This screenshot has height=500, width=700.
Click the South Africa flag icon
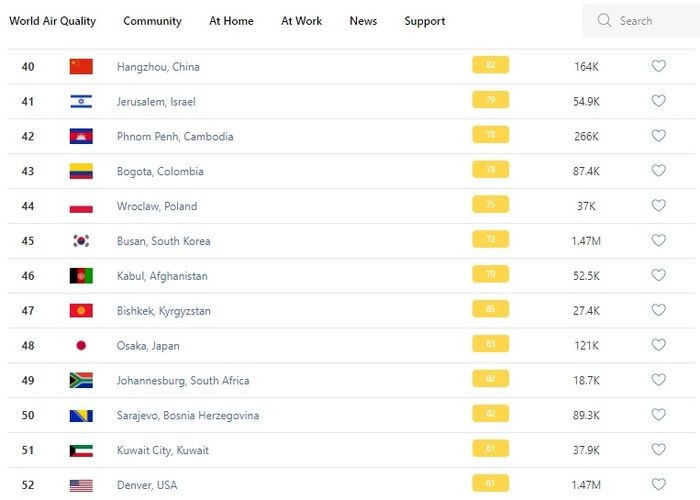(x=81, y=381)
